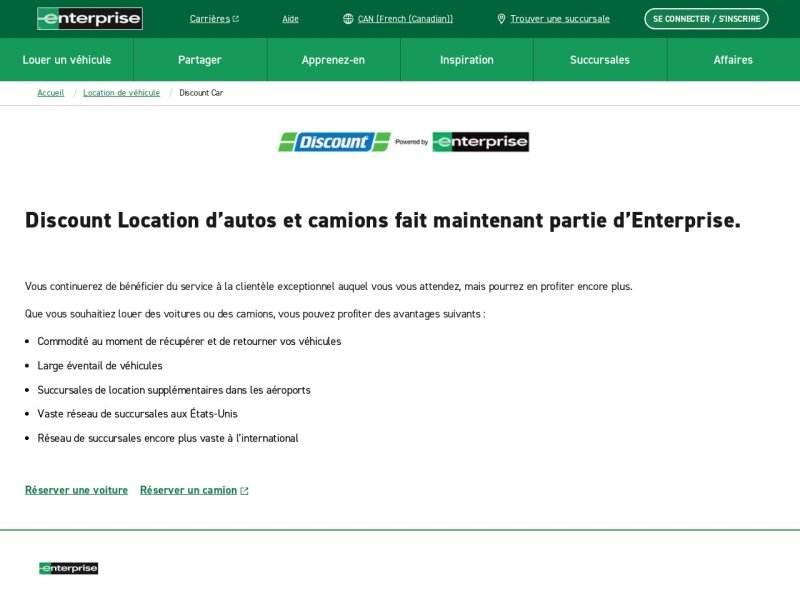Screen dimensions: 800x600
Task: Click bullet 'Succursales de location supplémentaires'
Action: [x=174, y=390]
